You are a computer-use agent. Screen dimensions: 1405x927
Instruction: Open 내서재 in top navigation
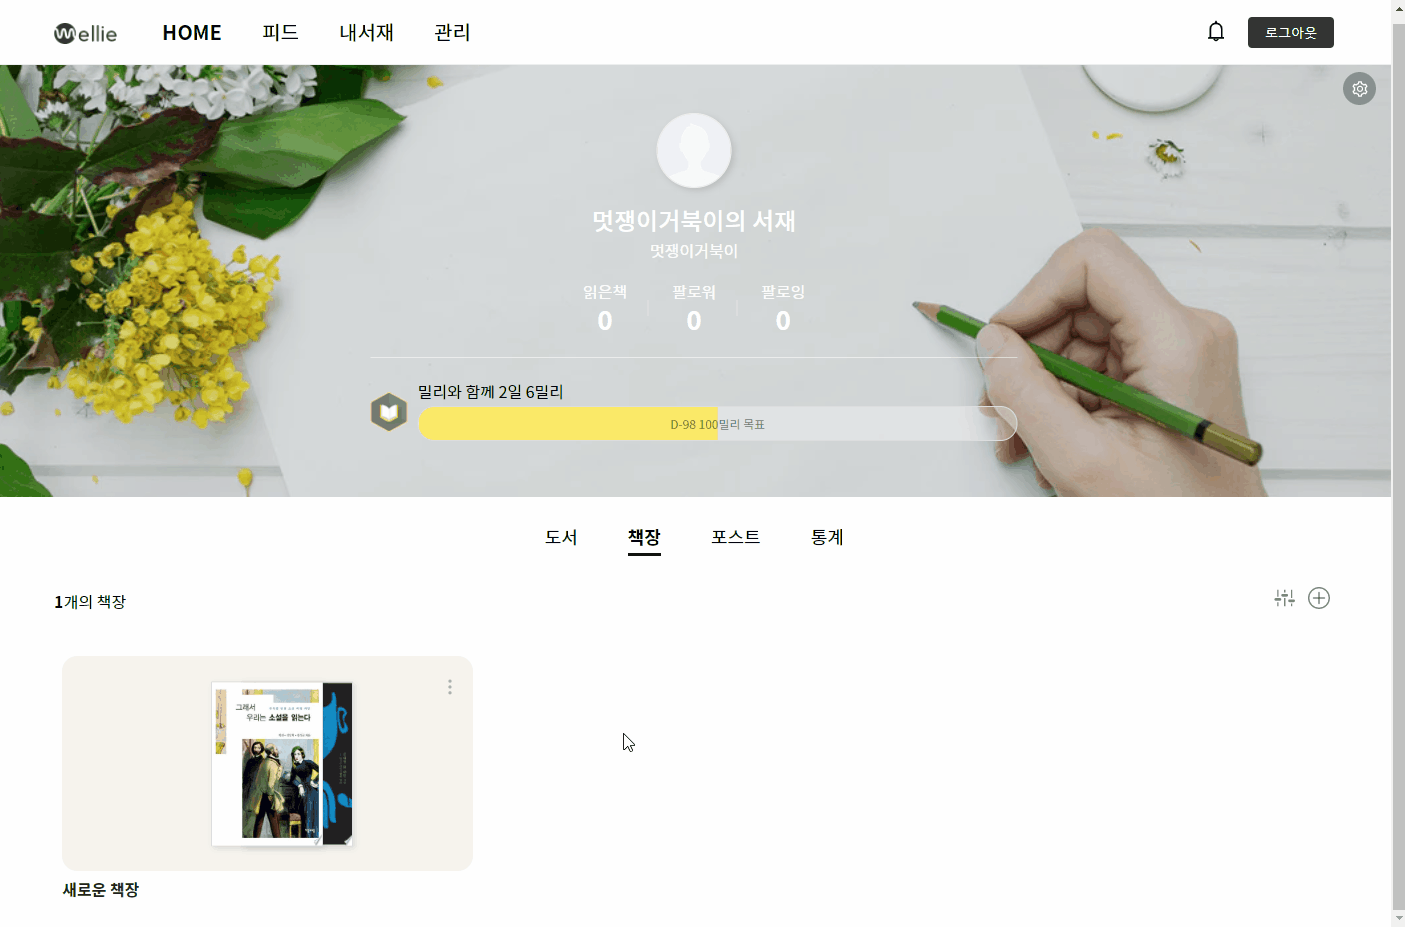366,32
